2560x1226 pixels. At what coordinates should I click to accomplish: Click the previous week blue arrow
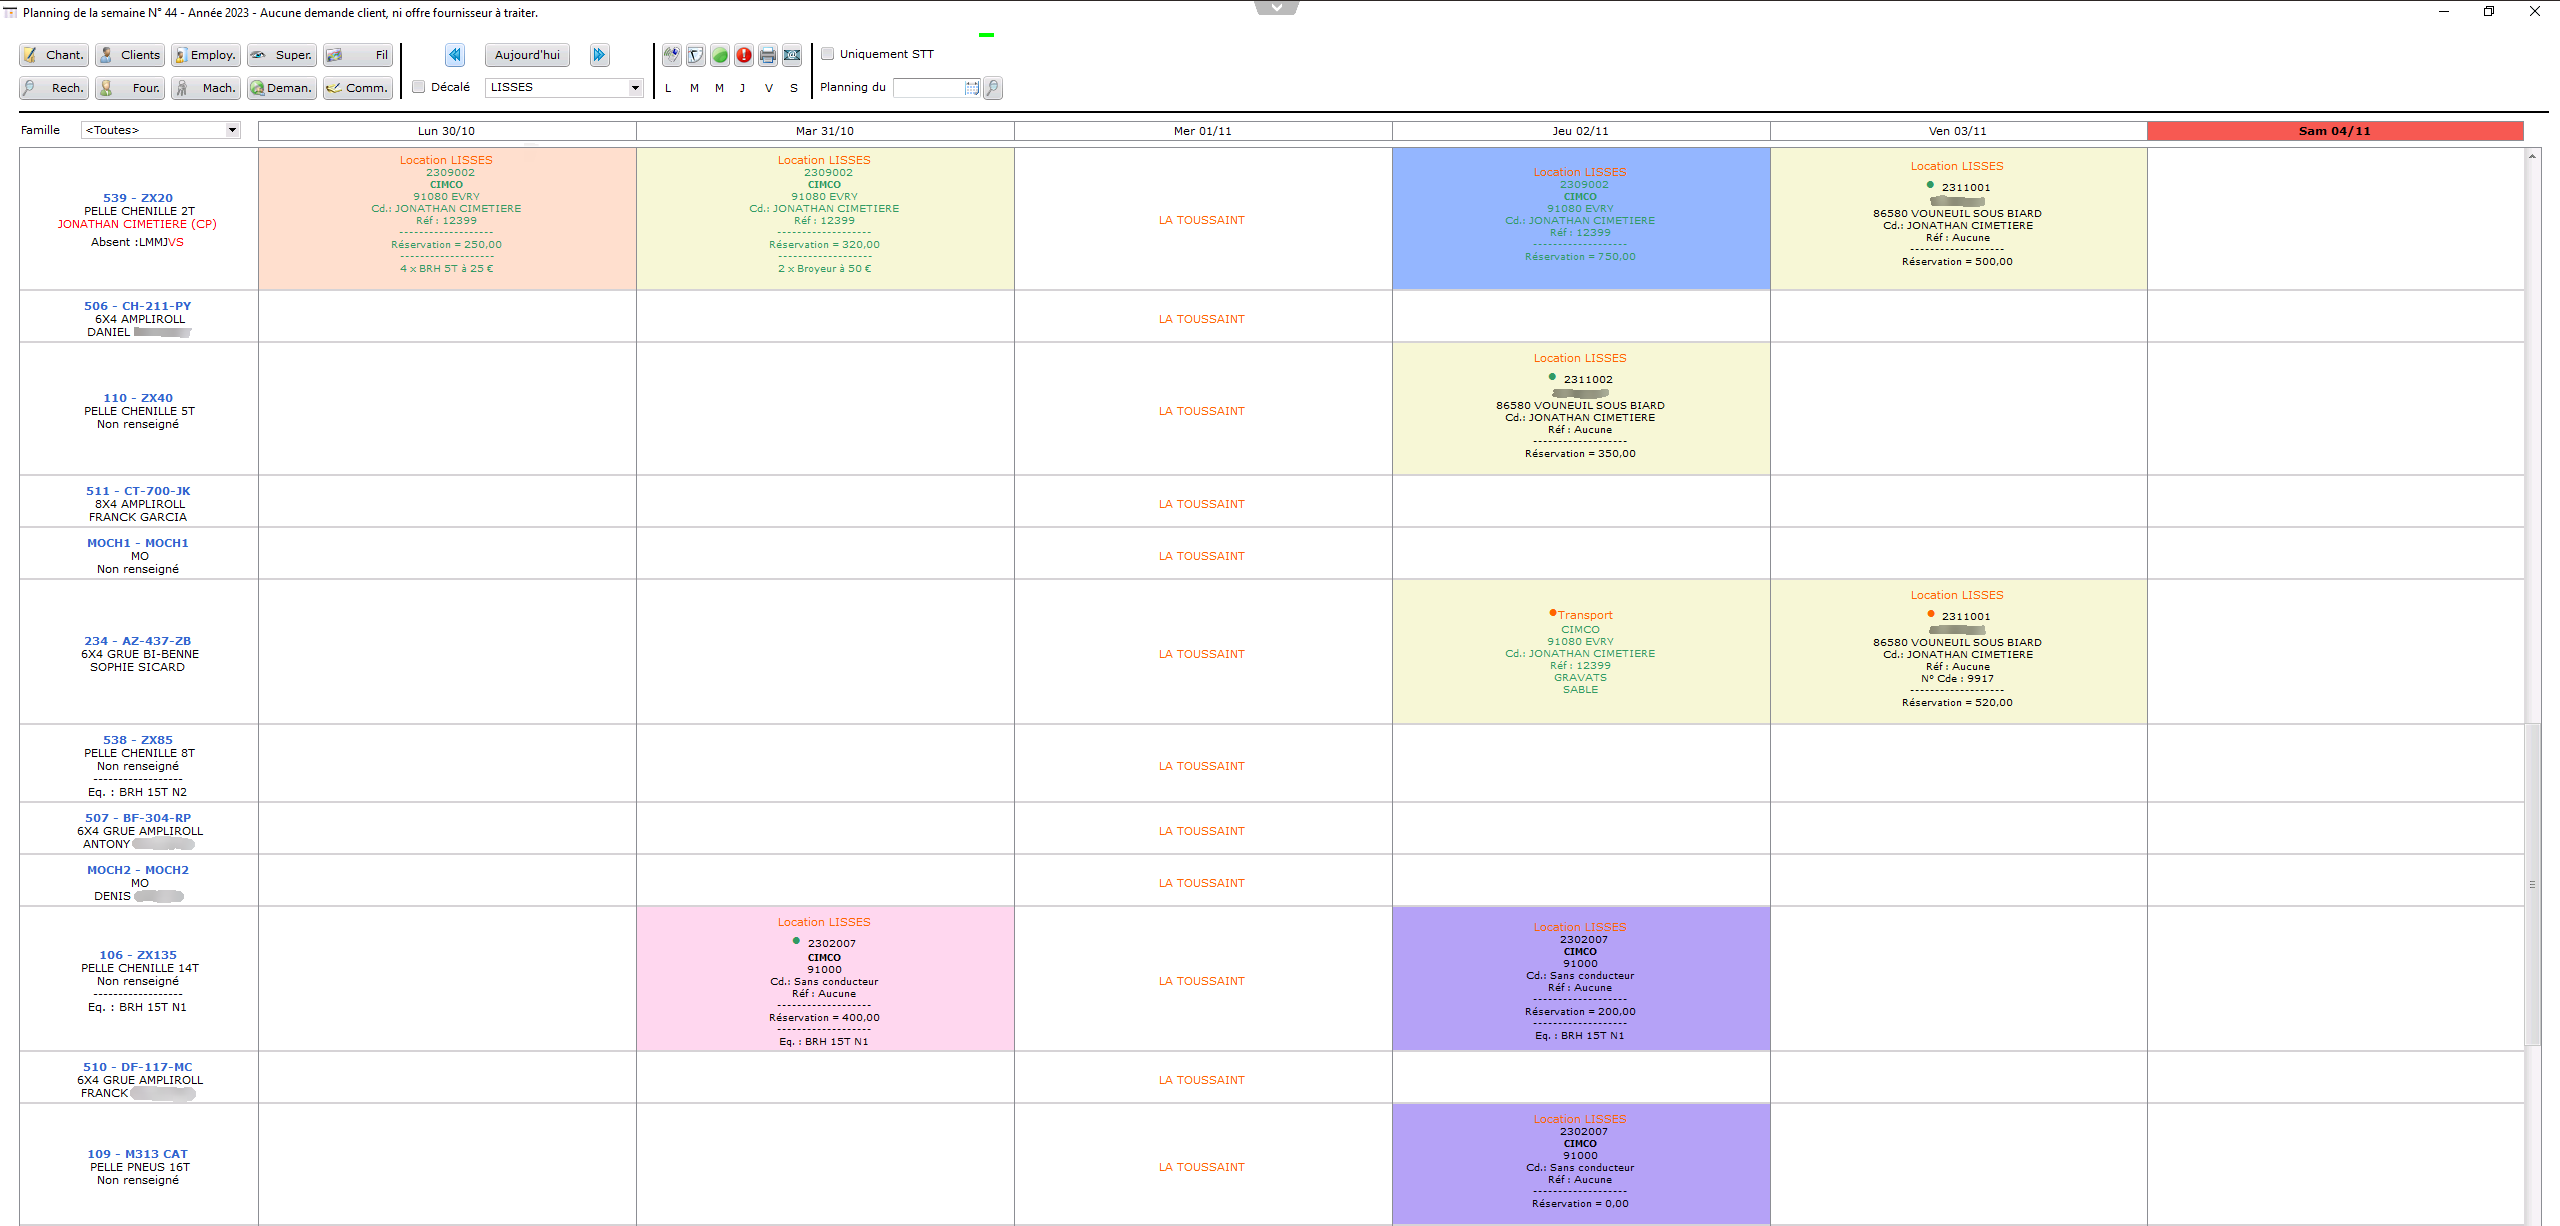pos(454,55)
